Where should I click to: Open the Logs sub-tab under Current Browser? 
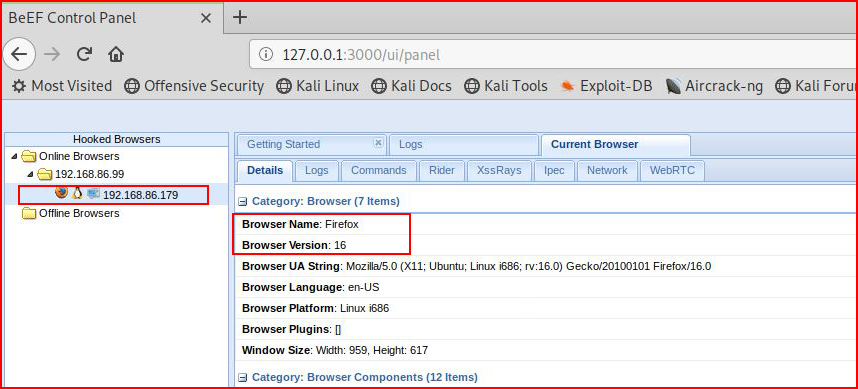(x=317, y=170)
